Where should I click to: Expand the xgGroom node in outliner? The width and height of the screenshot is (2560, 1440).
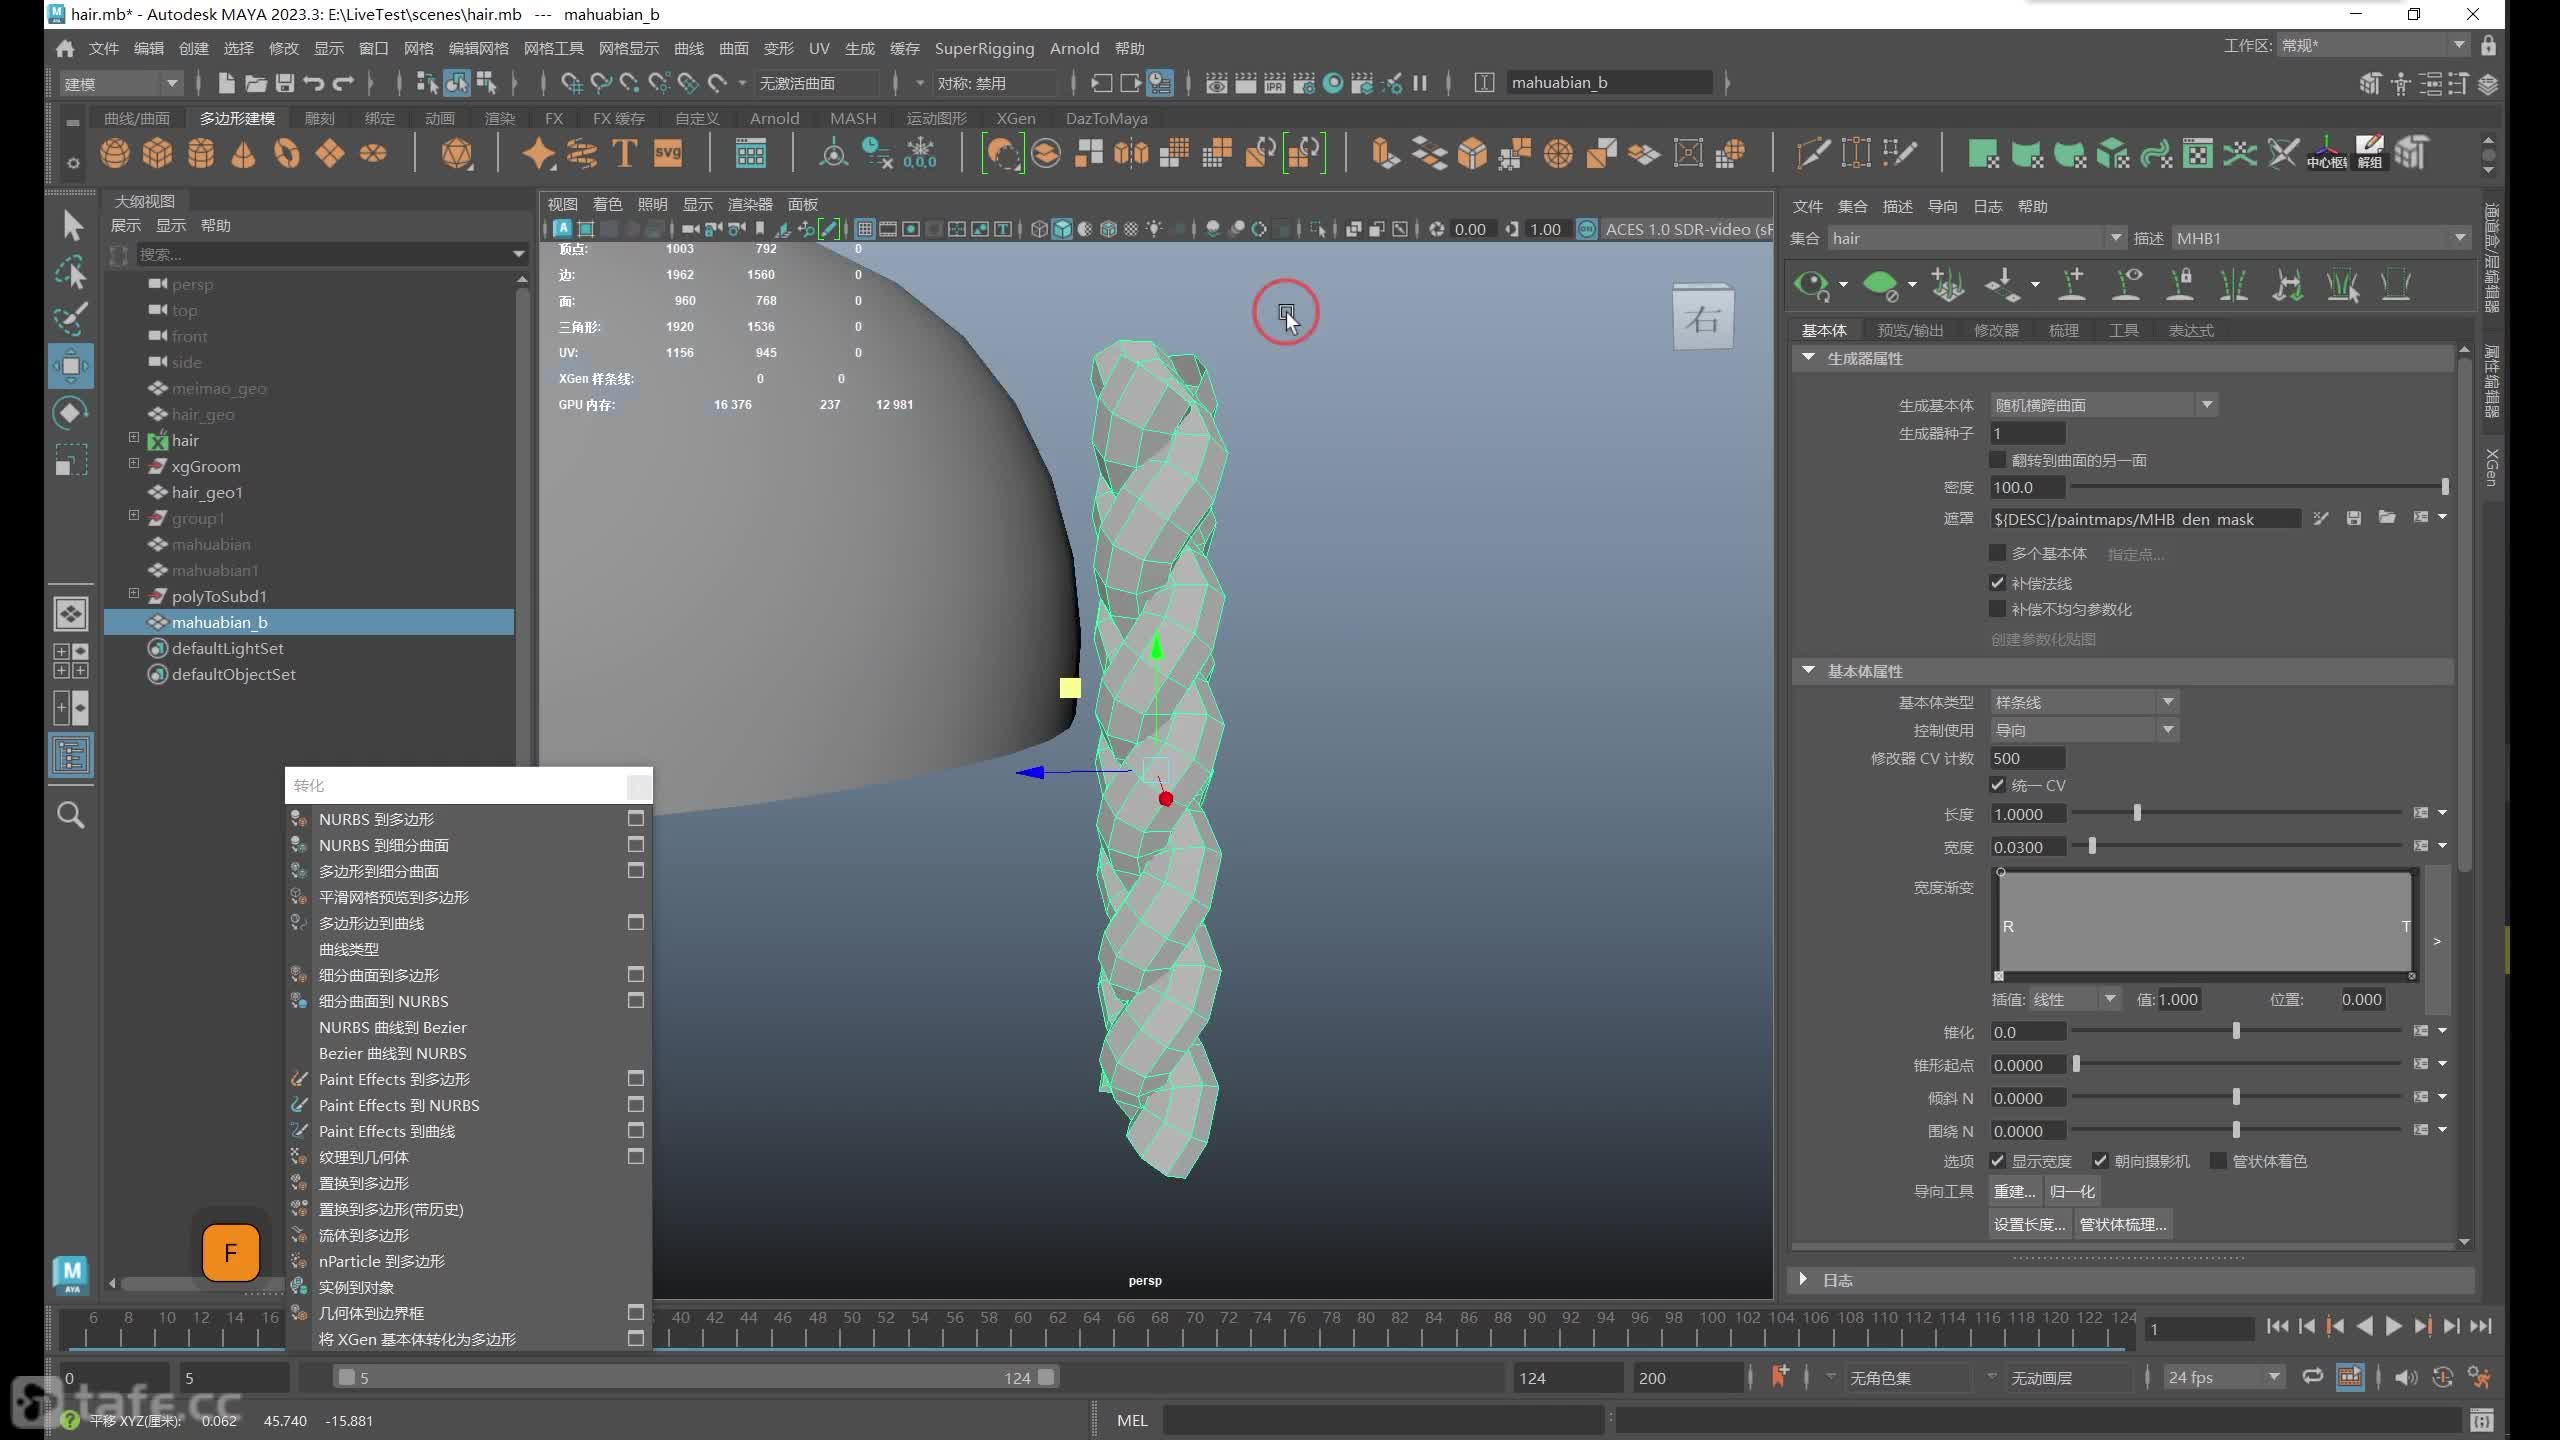point(134,464)
